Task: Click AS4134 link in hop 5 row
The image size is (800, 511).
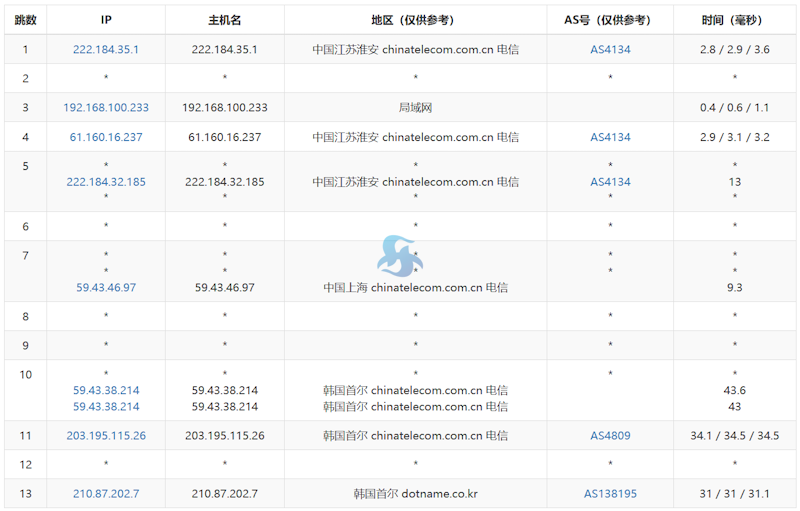Action: click(x=610, y=182)
